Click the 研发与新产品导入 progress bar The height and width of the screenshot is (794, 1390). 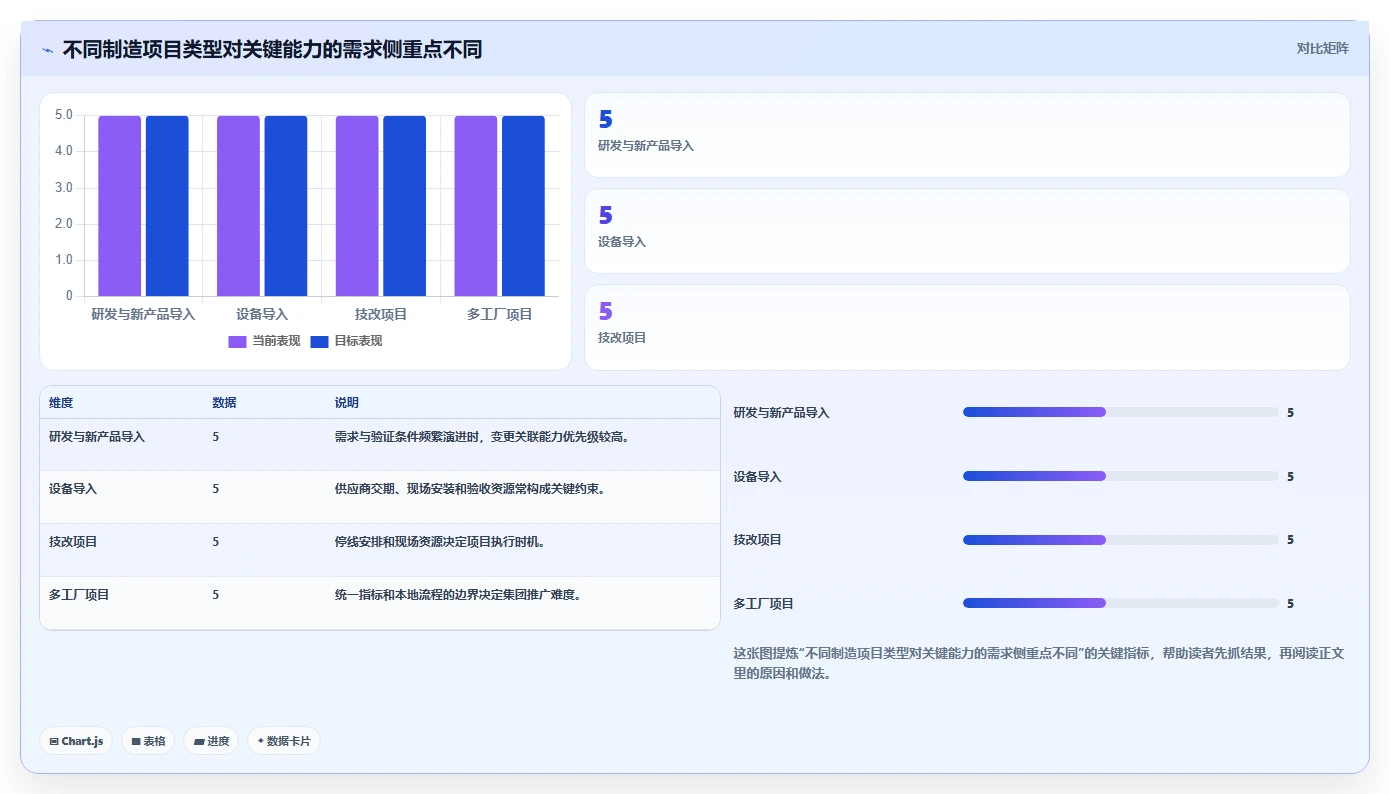[x=1121, y=412]
